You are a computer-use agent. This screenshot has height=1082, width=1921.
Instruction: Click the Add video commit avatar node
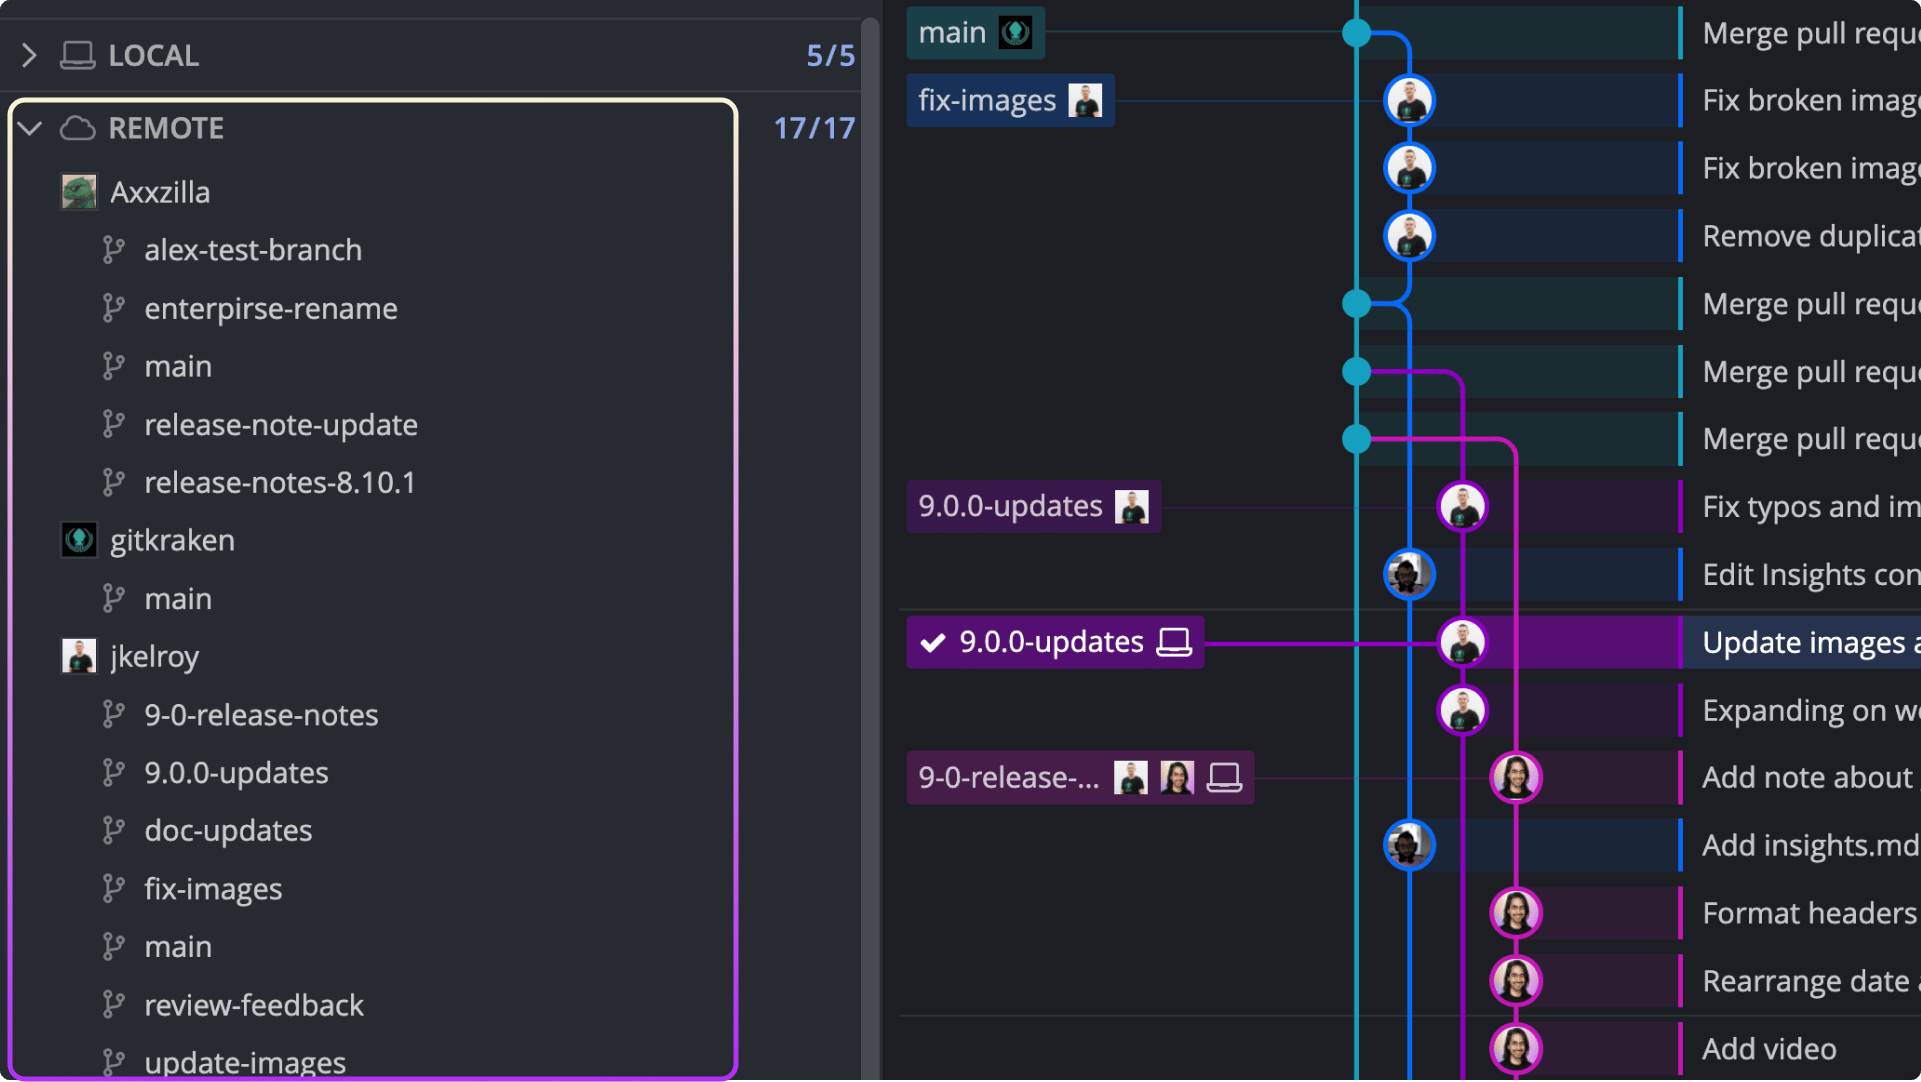pyautogui.click(x=1516, y=1048)
